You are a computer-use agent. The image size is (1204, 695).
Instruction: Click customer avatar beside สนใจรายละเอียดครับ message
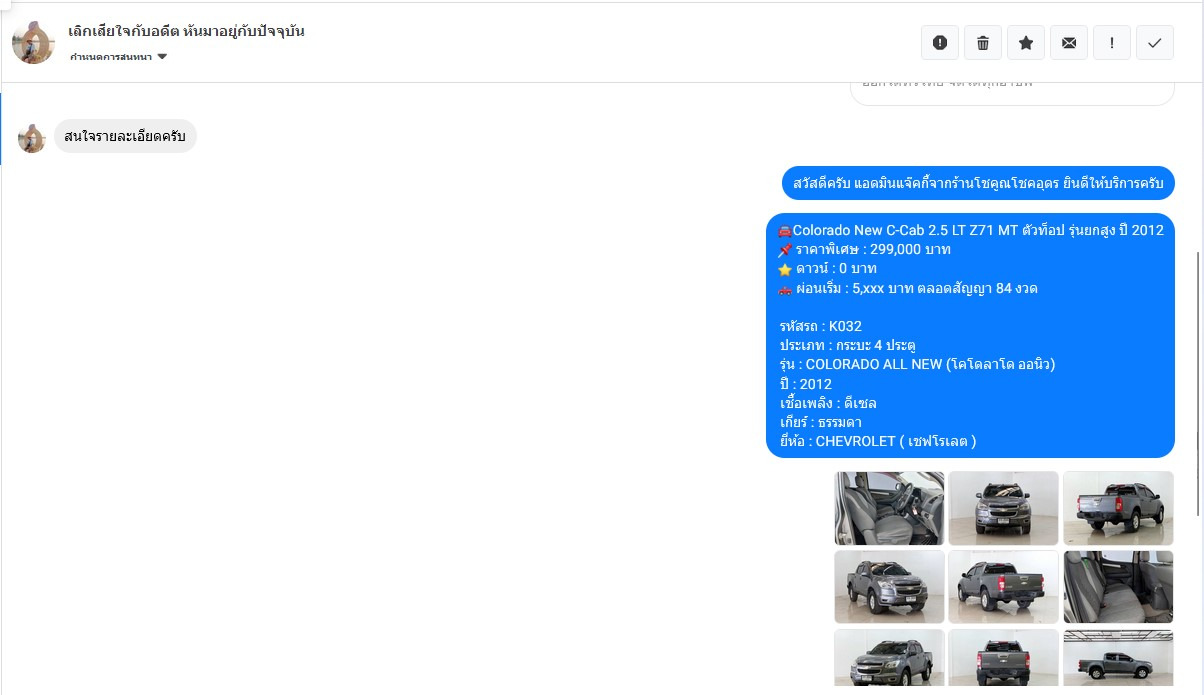[32, 138]
